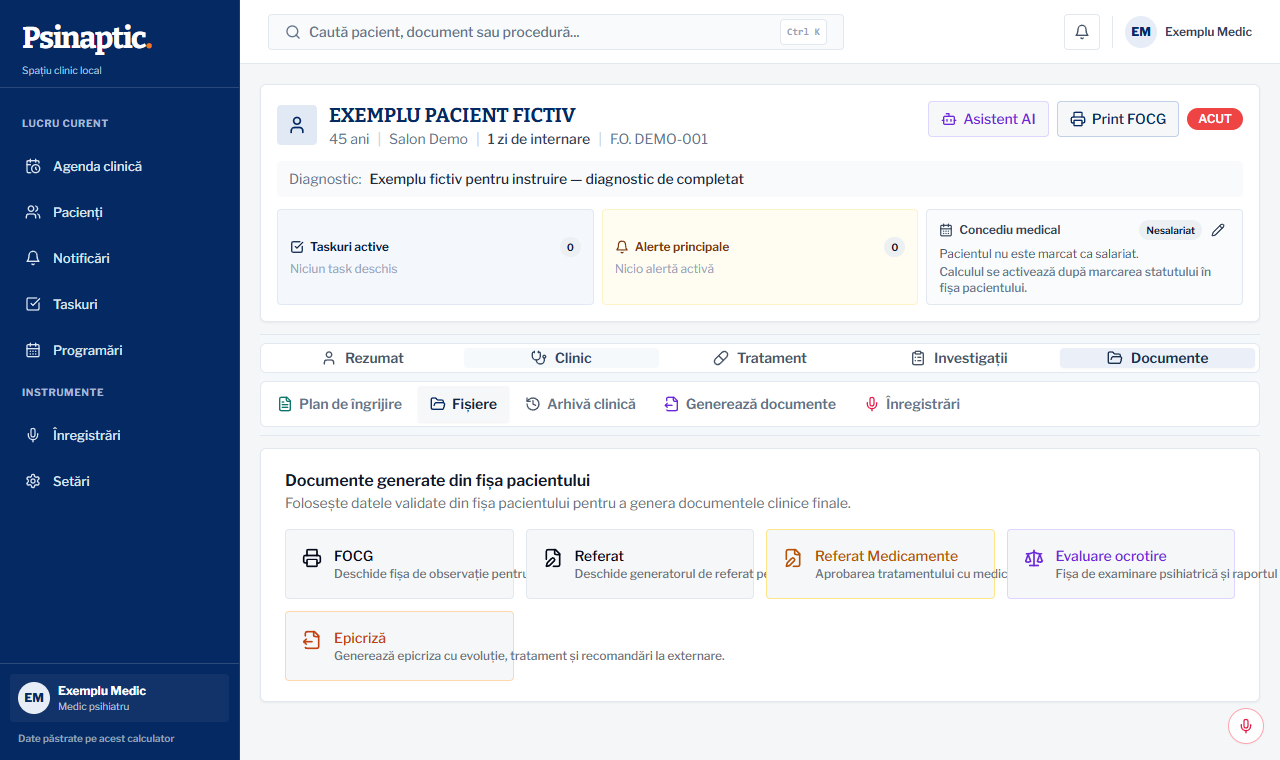
Task: Click the Epicriză document icon
Action: [312, 640]
